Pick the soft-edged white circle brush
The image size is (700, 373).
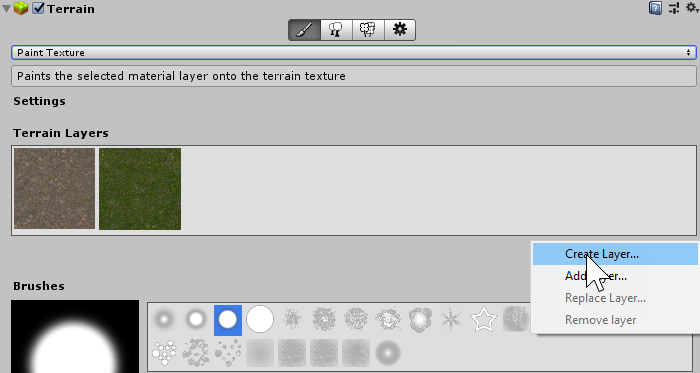coord(196,319)
